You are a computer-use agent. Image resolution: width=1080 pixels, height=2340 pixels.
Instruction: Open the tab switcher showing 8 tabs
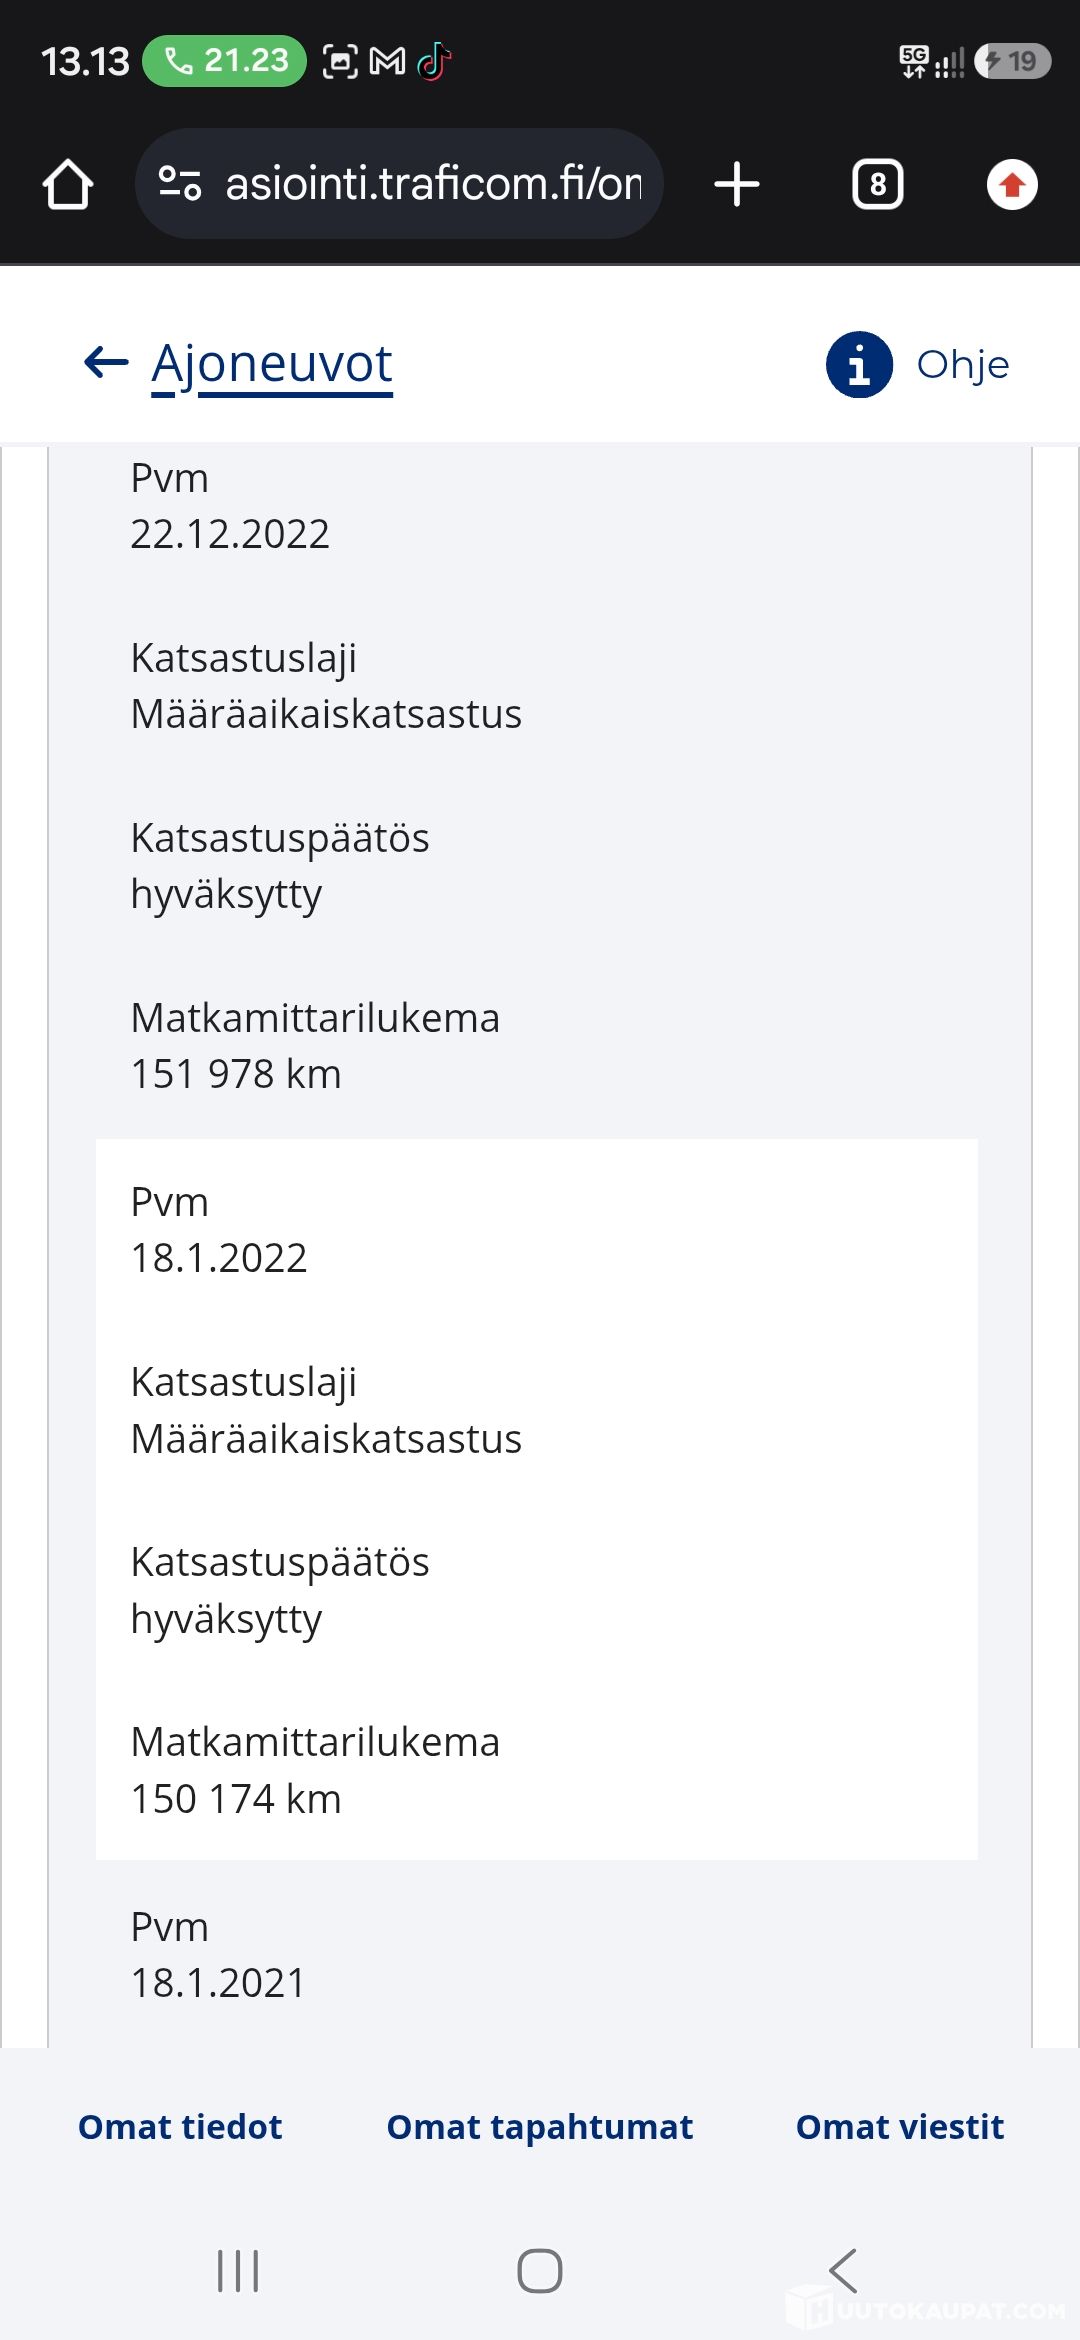point(877,185)
